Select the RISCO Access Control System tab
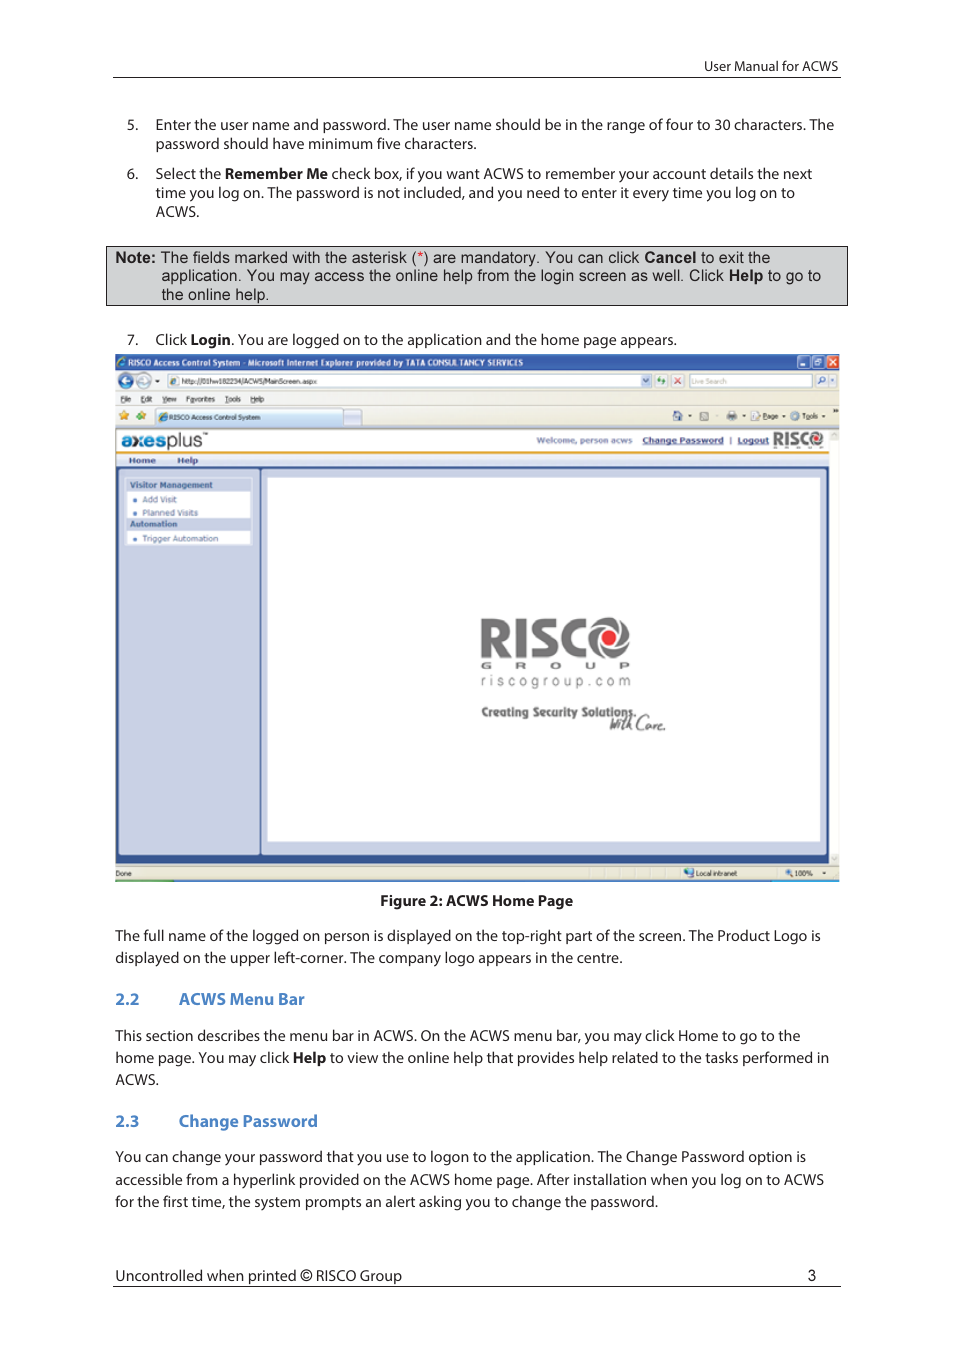The width and height of the screenshot is (954, 1350). pos(250,417)
